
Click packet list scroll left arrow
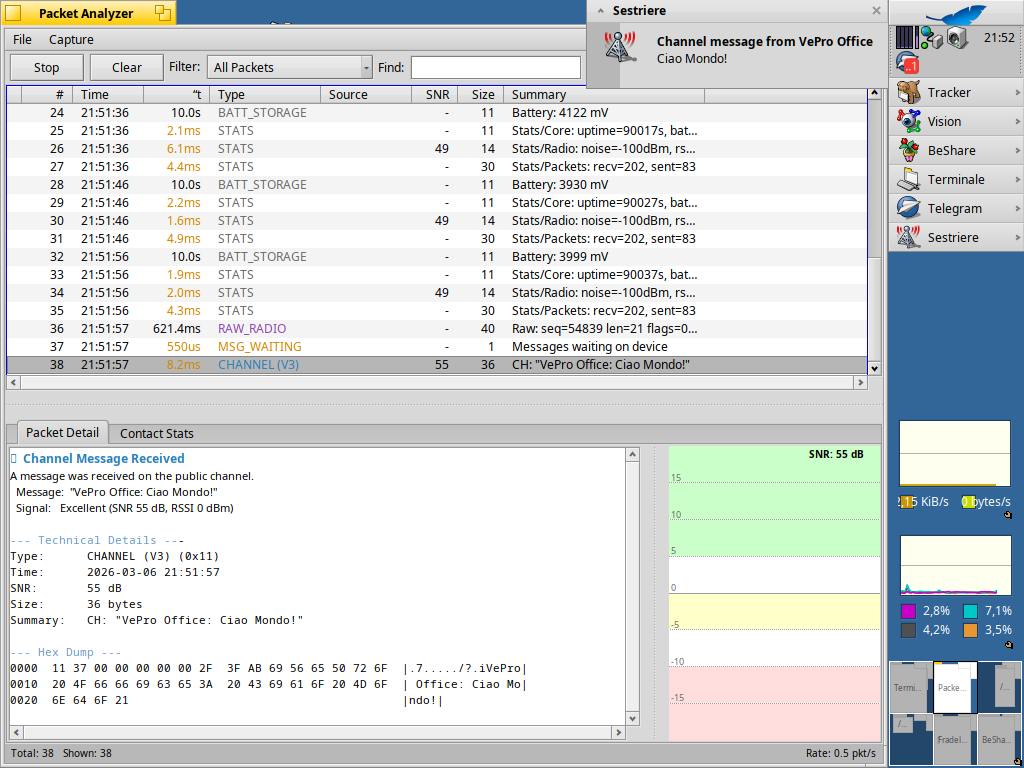(14, 383)
